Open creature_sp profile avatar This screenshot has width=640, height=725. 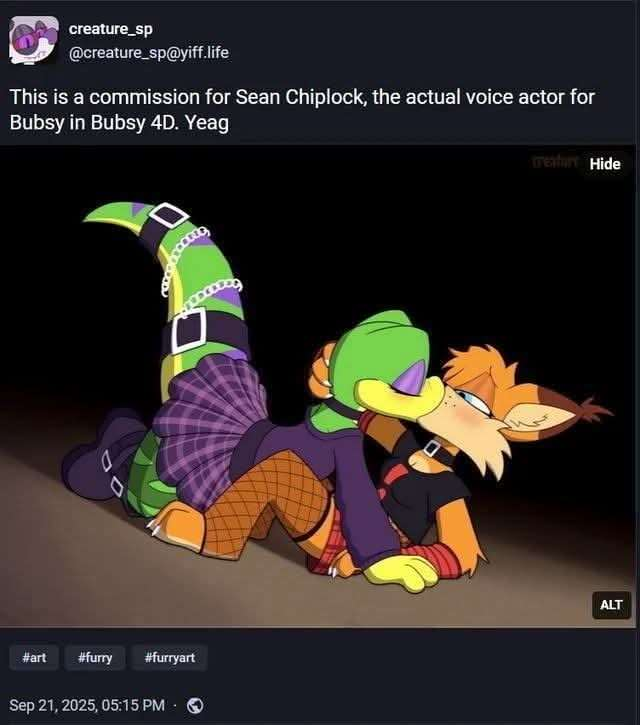pos(34,40)
